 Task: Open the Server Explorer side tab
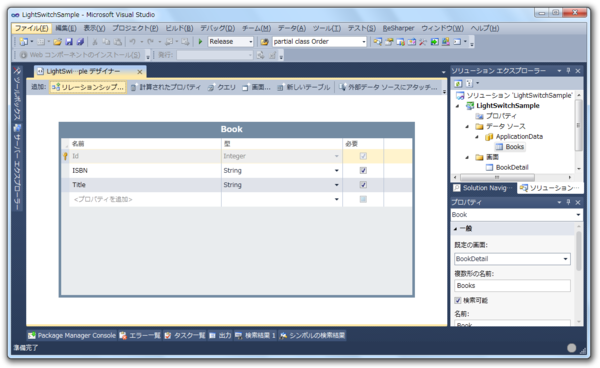(17, 167)
